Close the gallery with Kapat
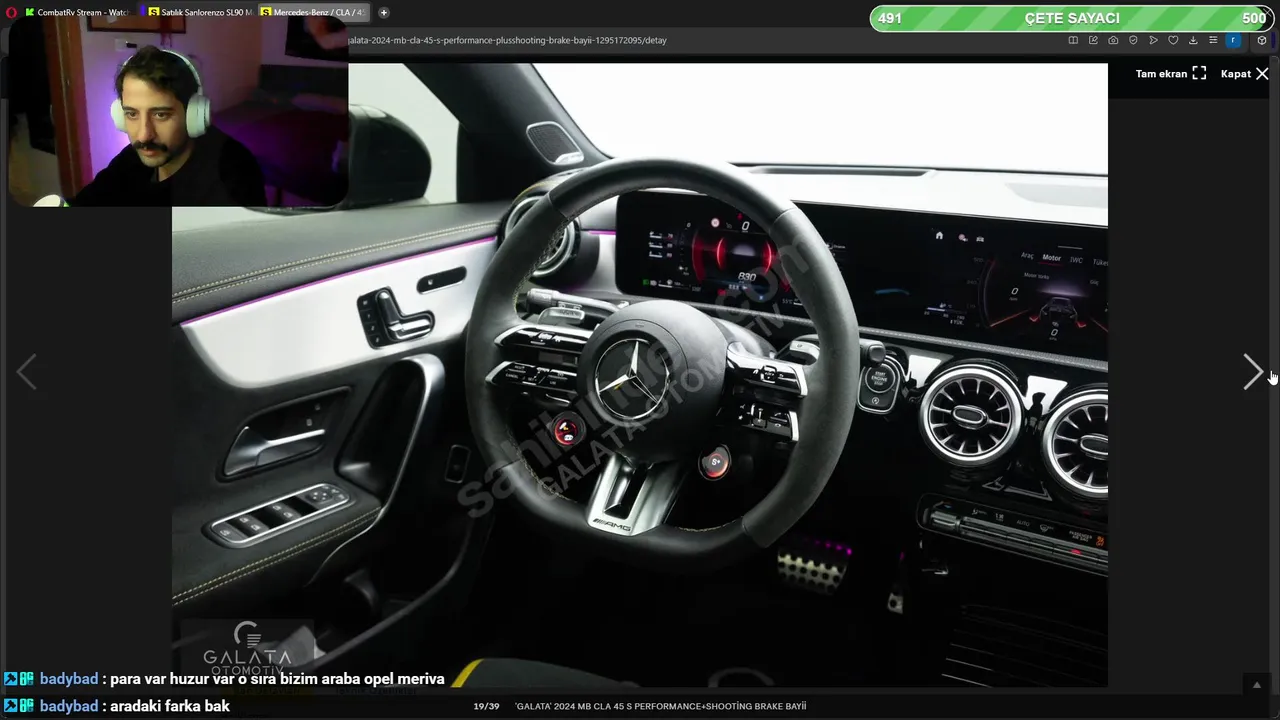 tap(1244, 73)
